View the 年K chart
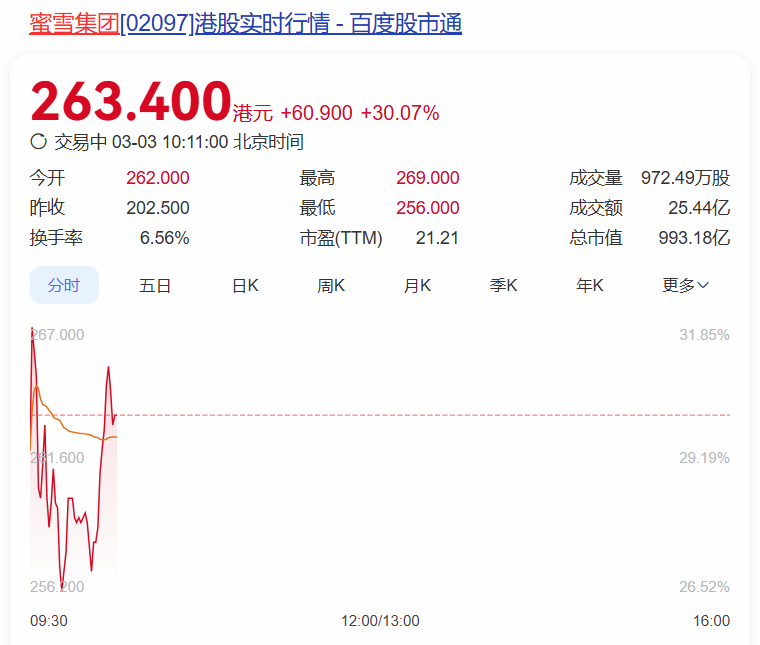 (x=590, y=285)
